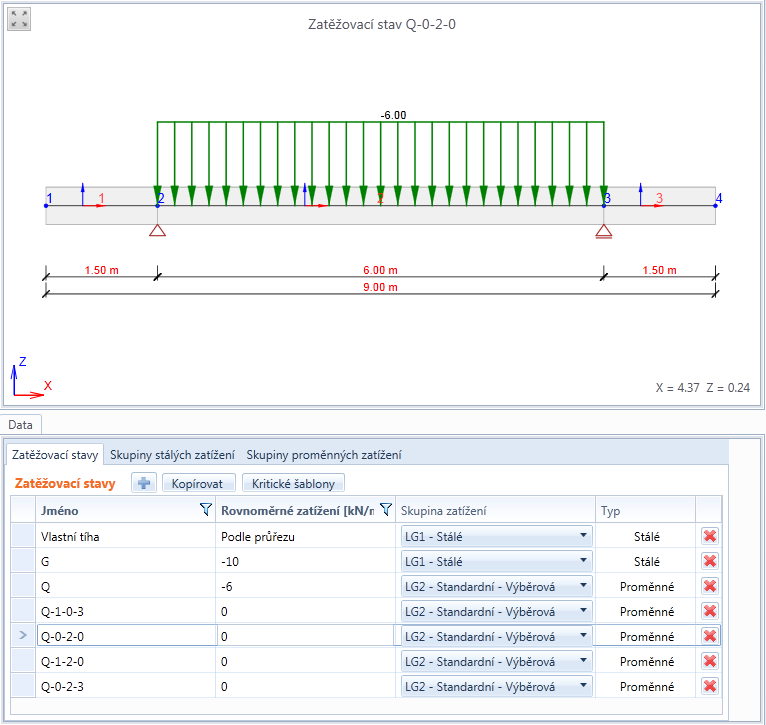Click the Q load case name cell
The height and width of the screenshot is (725, 766).
tap(126, 586)
